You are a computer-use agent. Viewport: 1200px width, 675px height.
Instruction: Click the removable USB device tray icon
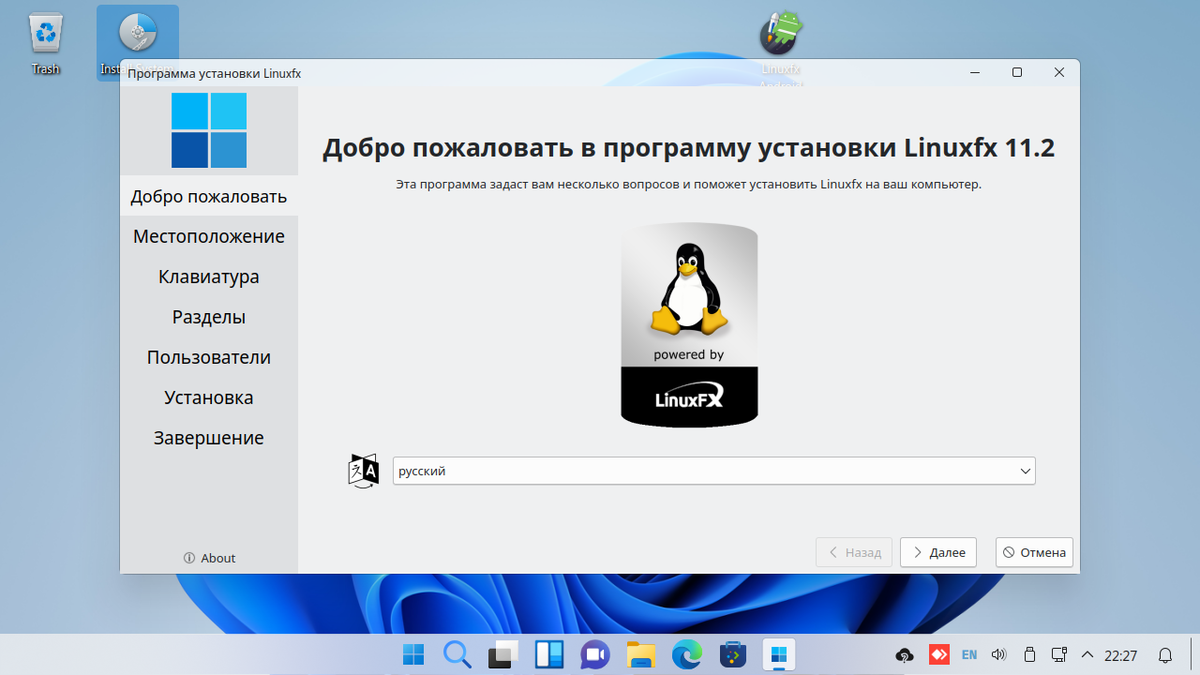tap(1029, 656)
